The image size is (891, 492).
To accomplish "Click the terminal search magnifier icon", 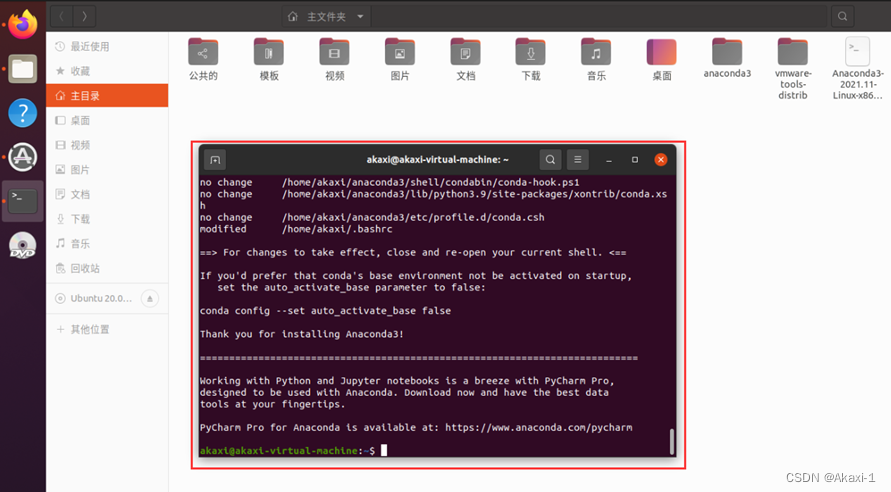I will pos(550,160).
